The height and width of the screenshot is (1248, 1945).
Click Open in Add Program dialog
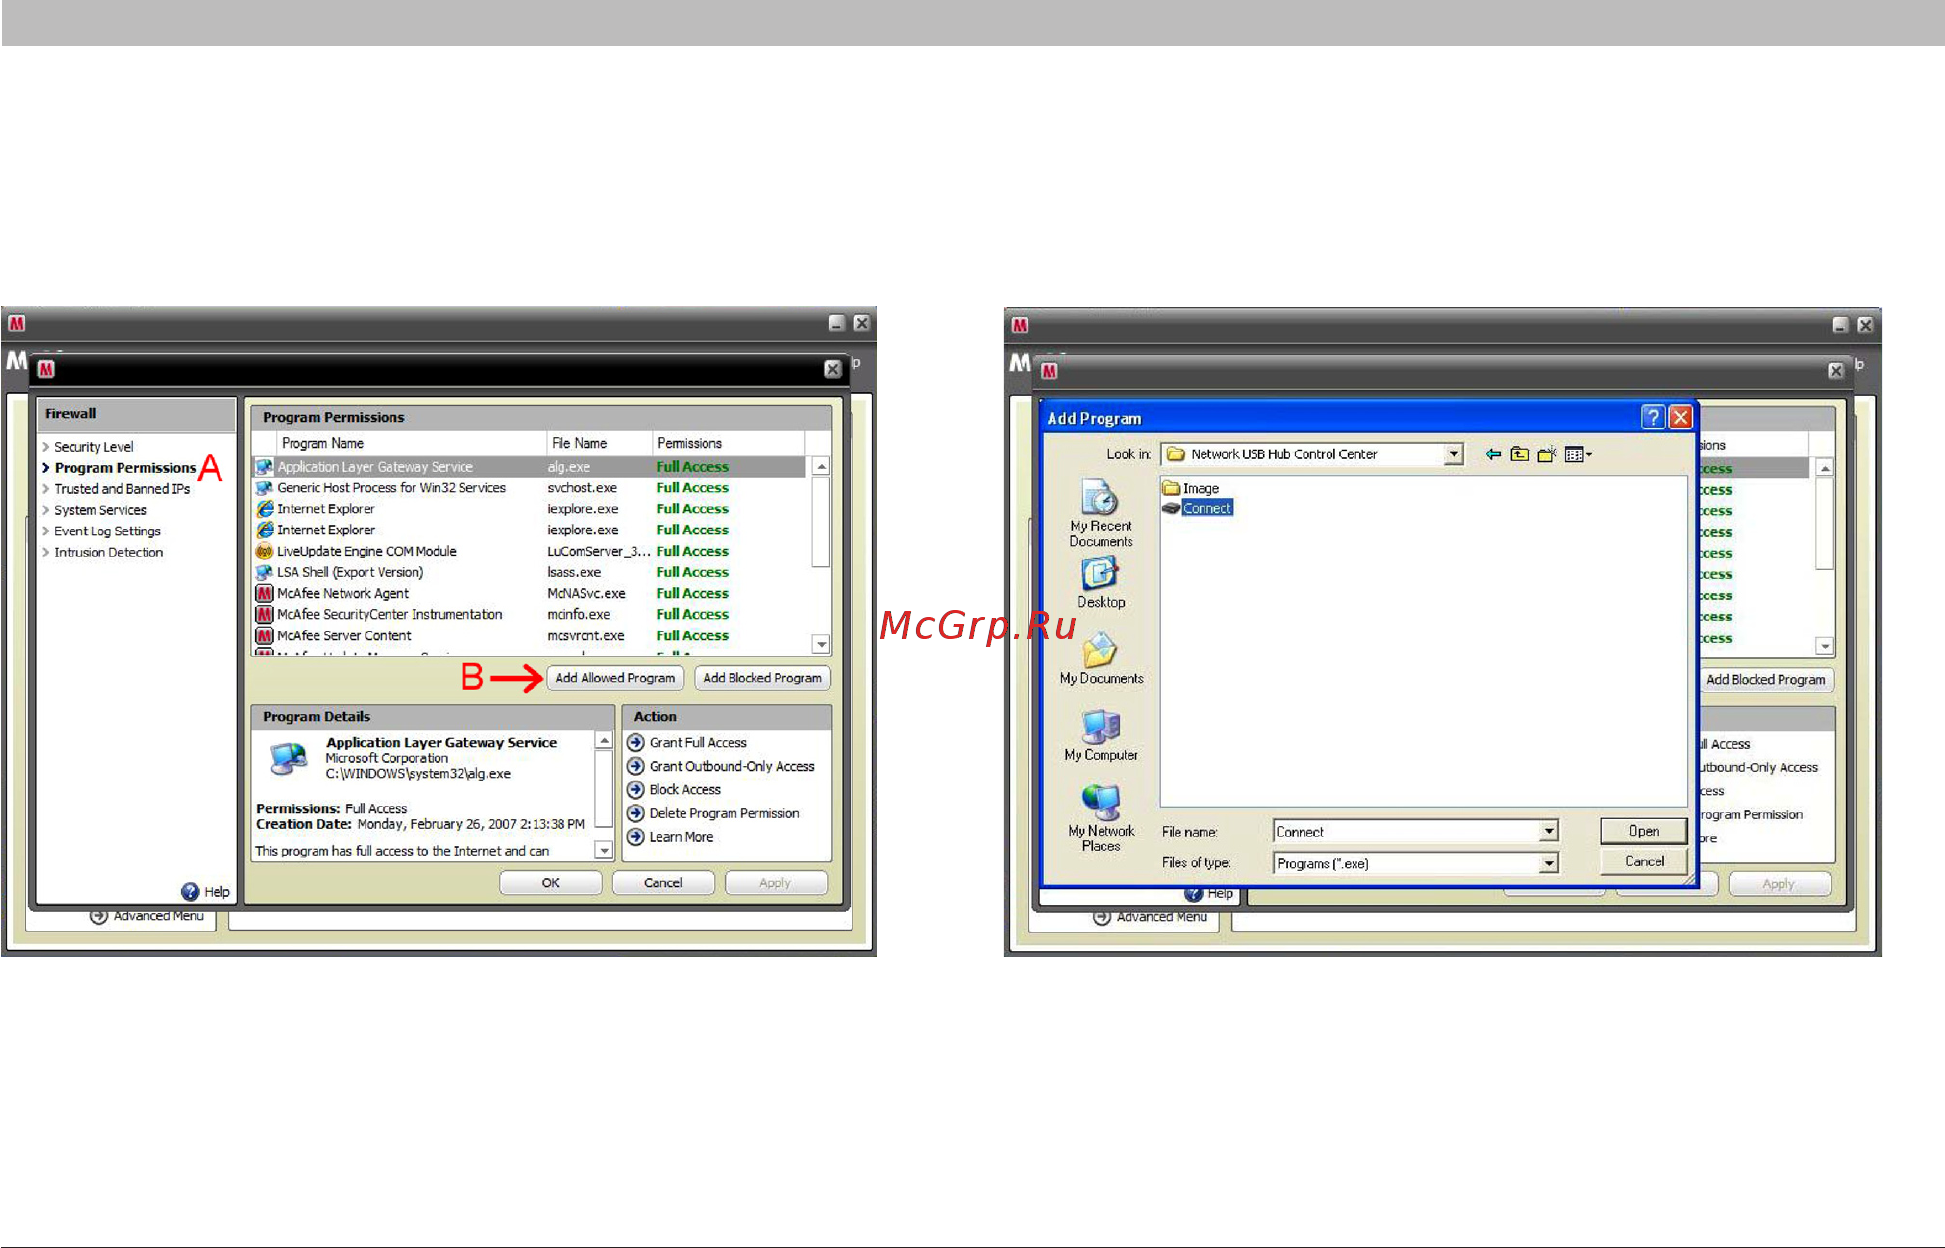pyautogui.click(x=1643, y=831)
